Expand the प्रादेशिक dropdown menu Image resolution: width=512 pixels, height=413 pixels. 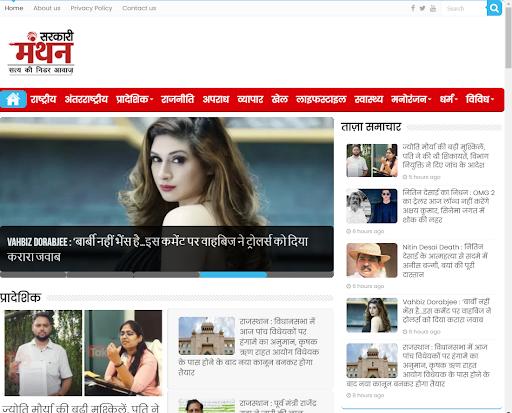click(134, 99)
